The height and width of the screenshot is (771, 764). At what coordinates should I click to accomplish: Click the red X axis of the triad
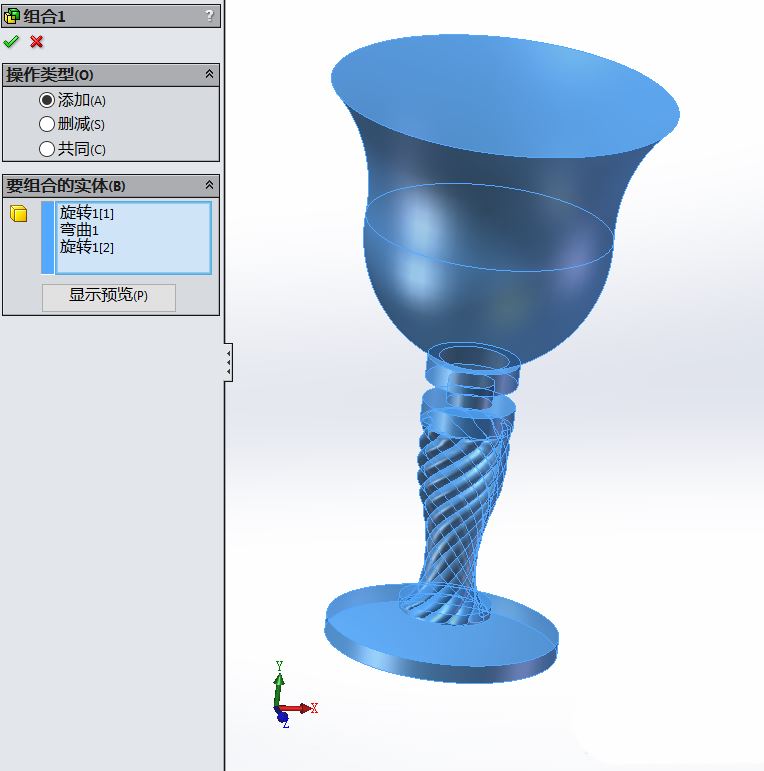303,708
